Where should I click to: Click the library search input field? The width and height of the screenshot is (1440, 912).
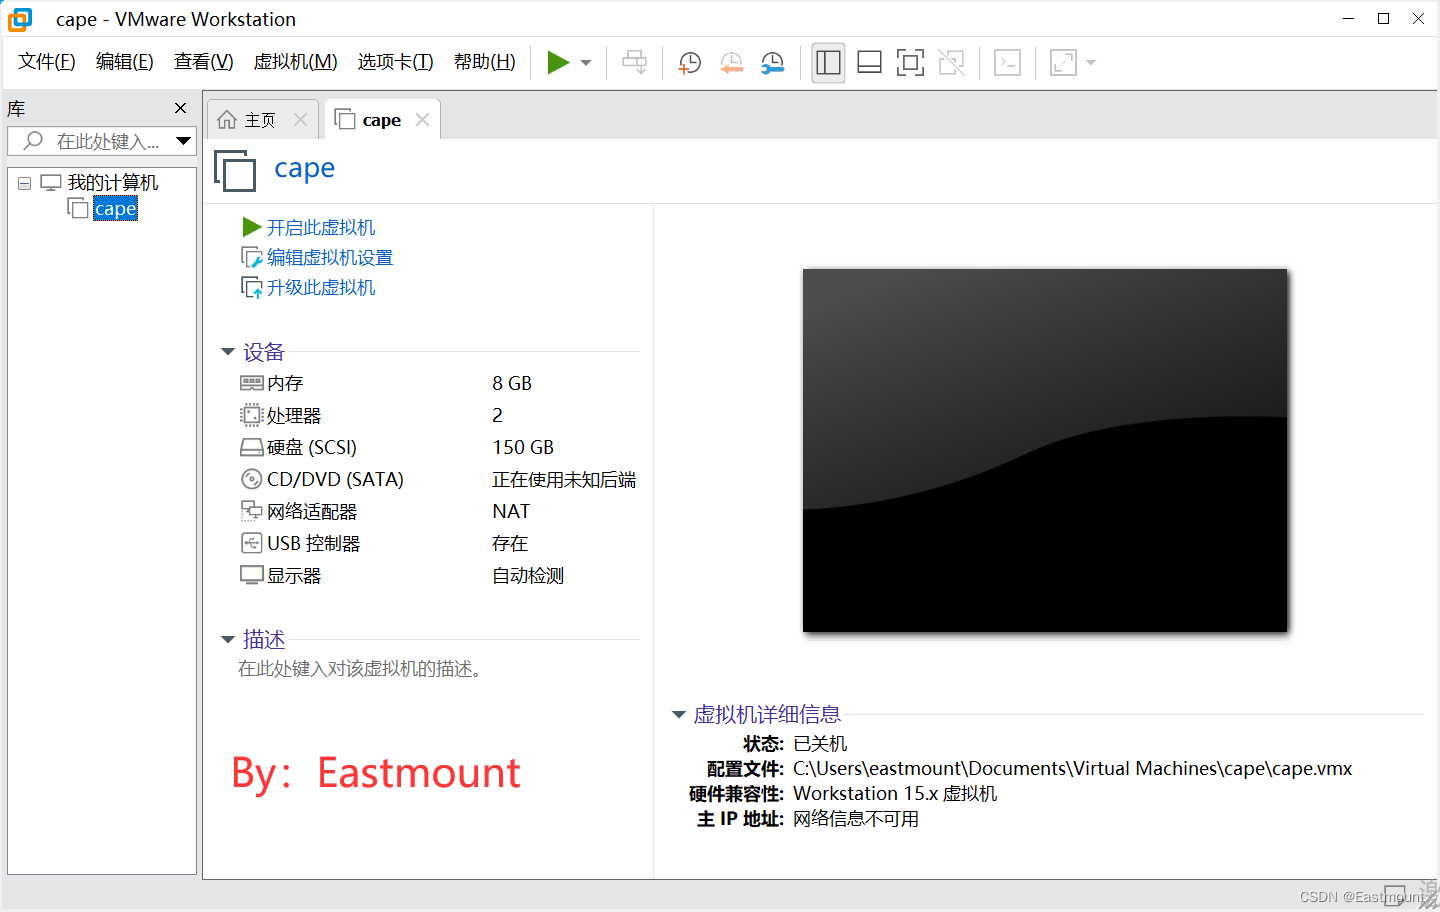coord(92,141)
